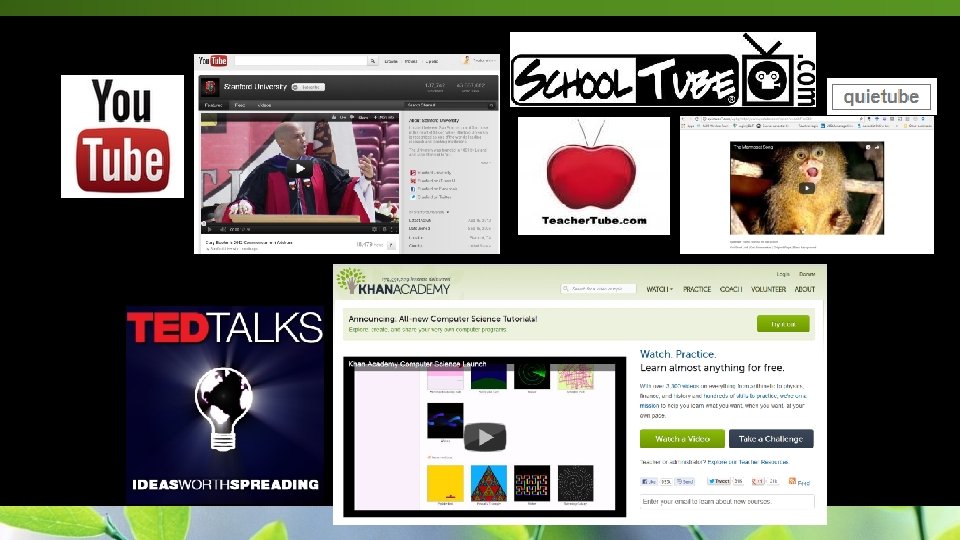Click the quietube logo box
Image resolution: width=960 pixels, height=540 pixels.
pyautogui.click(x=881, y=97)
